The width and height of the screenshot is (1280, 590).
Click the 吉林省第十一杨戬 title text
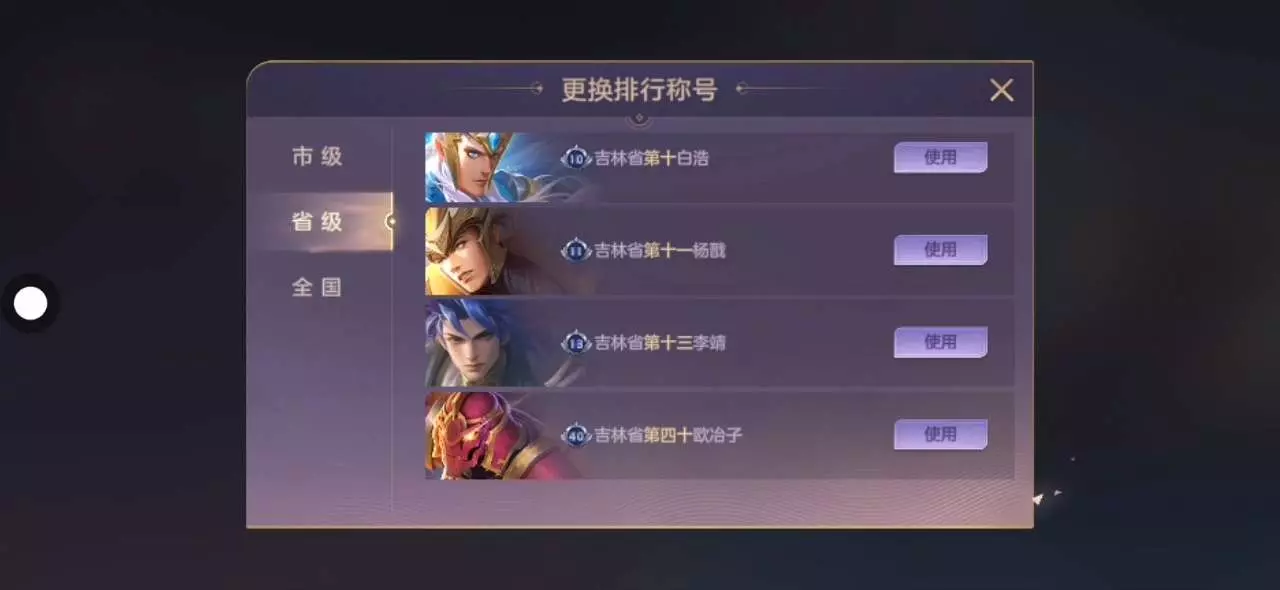(x=660, y=250)
